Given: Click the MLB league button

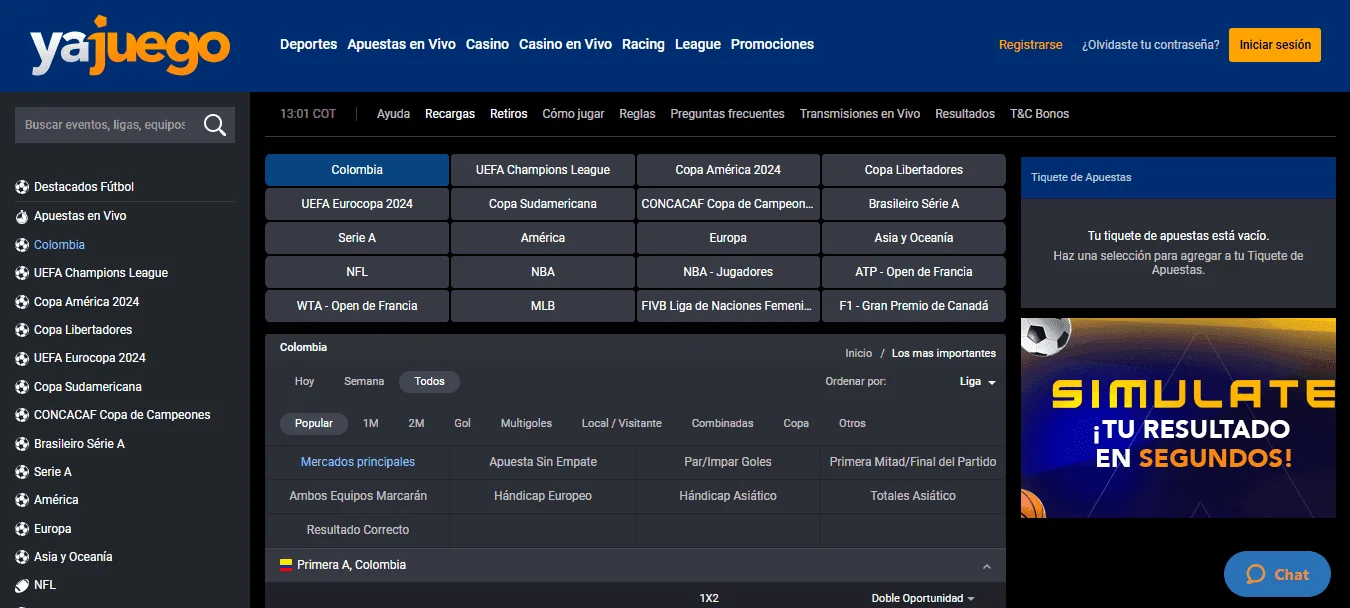Looking at the screenshot, I should (543, 306).
